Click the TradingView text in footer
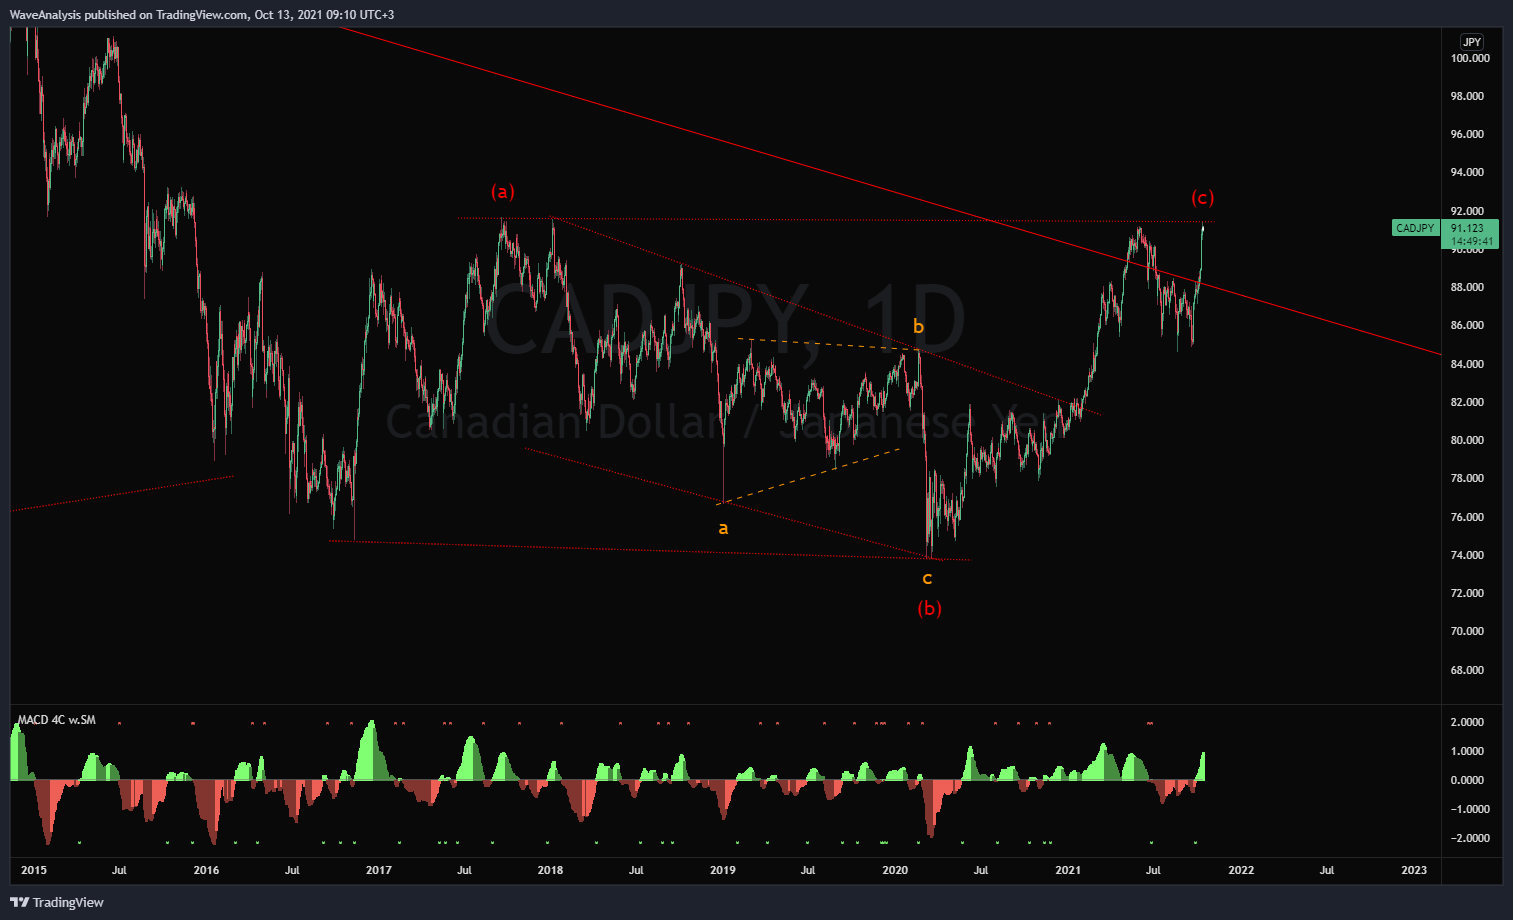The width and height of the screenshot is (1513, 920). pos(68,902)
